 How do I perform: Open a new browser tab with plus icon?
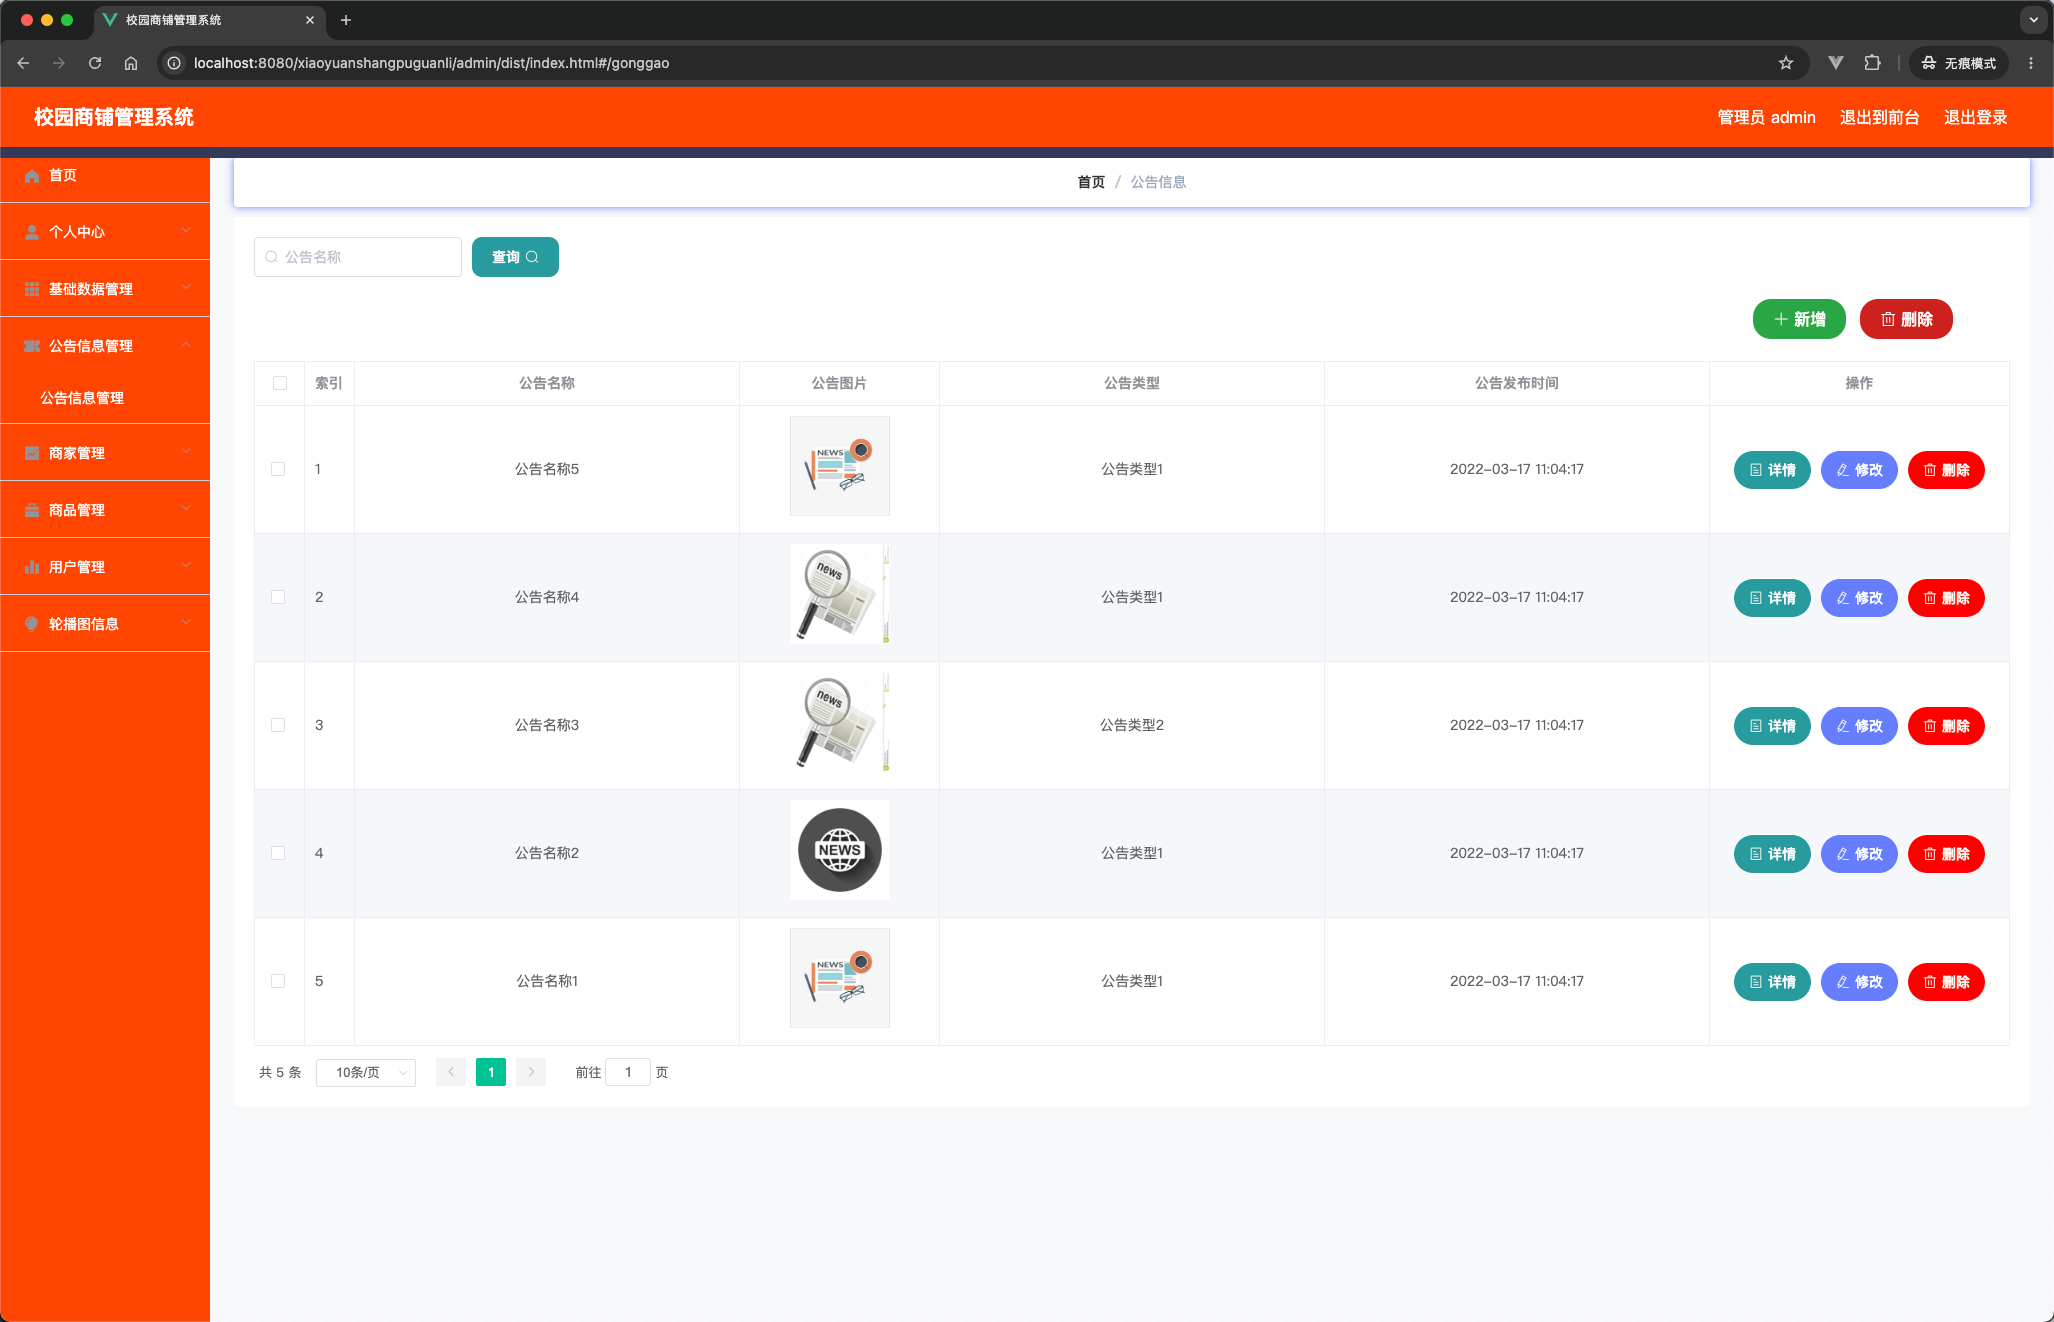(x=346, y=20)
